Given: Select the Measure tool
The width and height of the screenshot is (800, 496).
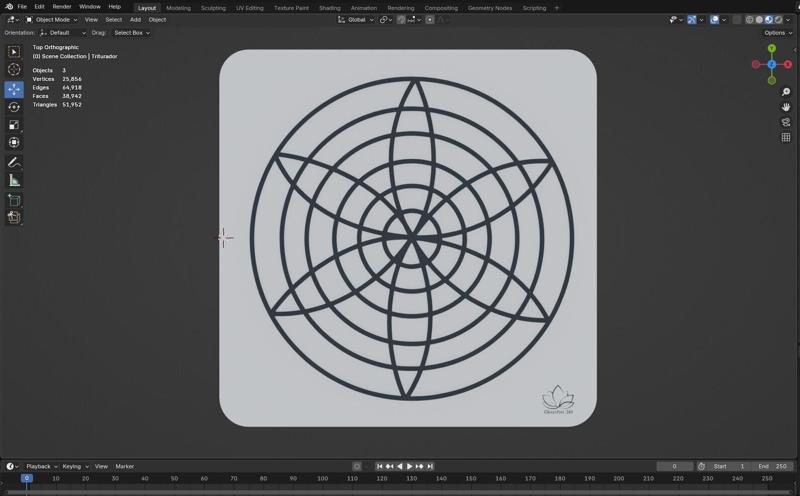Looking at the screenshot, I should click(14, 180).
